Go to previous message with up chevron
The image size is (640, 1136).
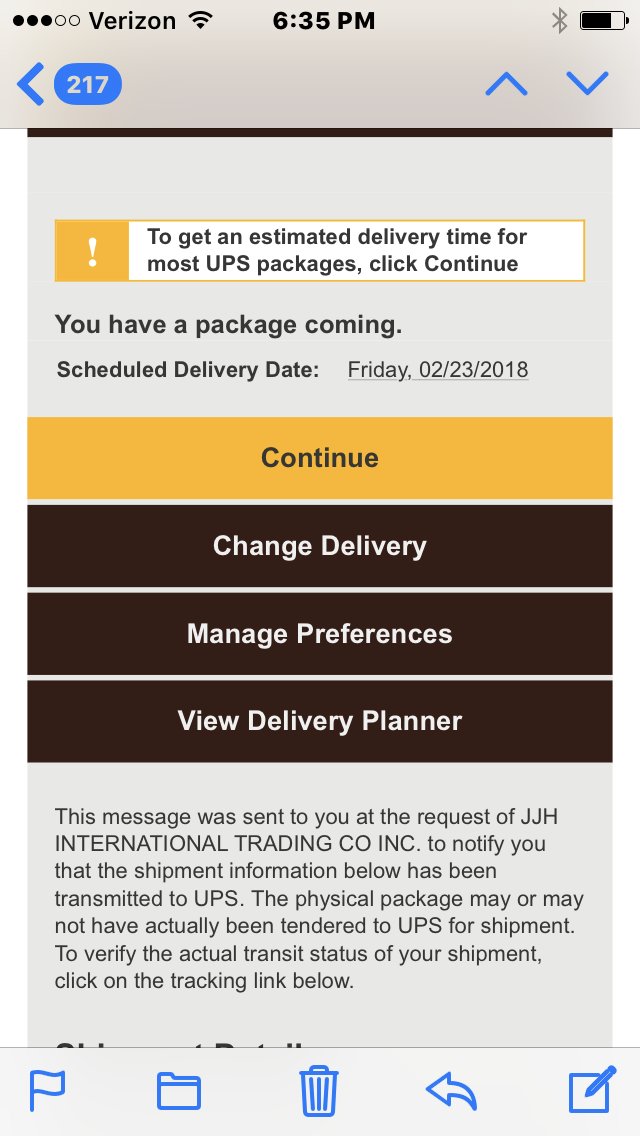tap(507, 84)
